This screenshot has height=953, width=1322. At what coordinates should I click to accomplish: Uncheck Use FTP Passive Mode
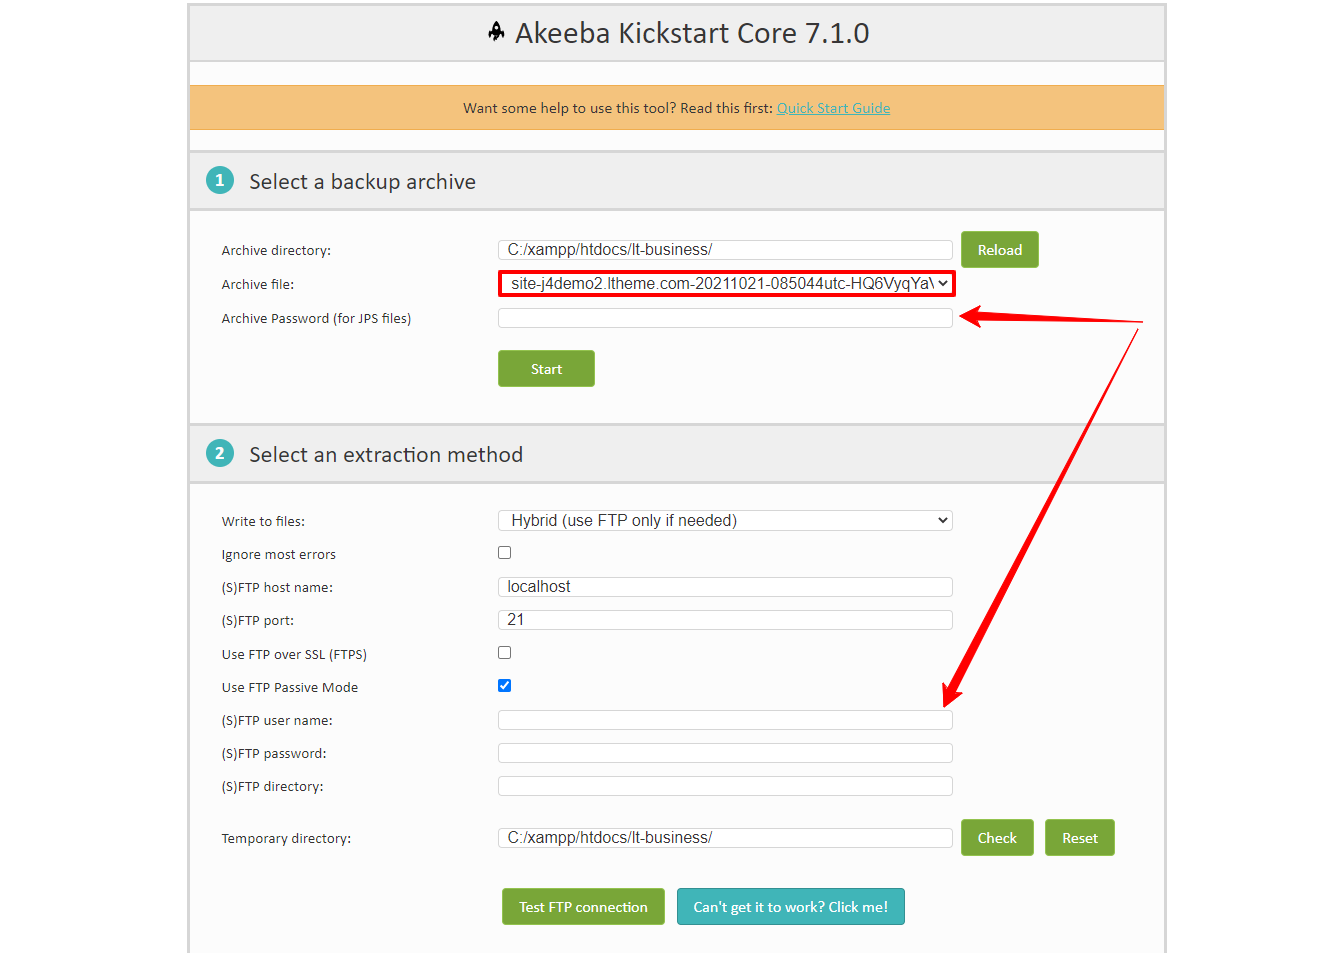click(x=505, y=686)
